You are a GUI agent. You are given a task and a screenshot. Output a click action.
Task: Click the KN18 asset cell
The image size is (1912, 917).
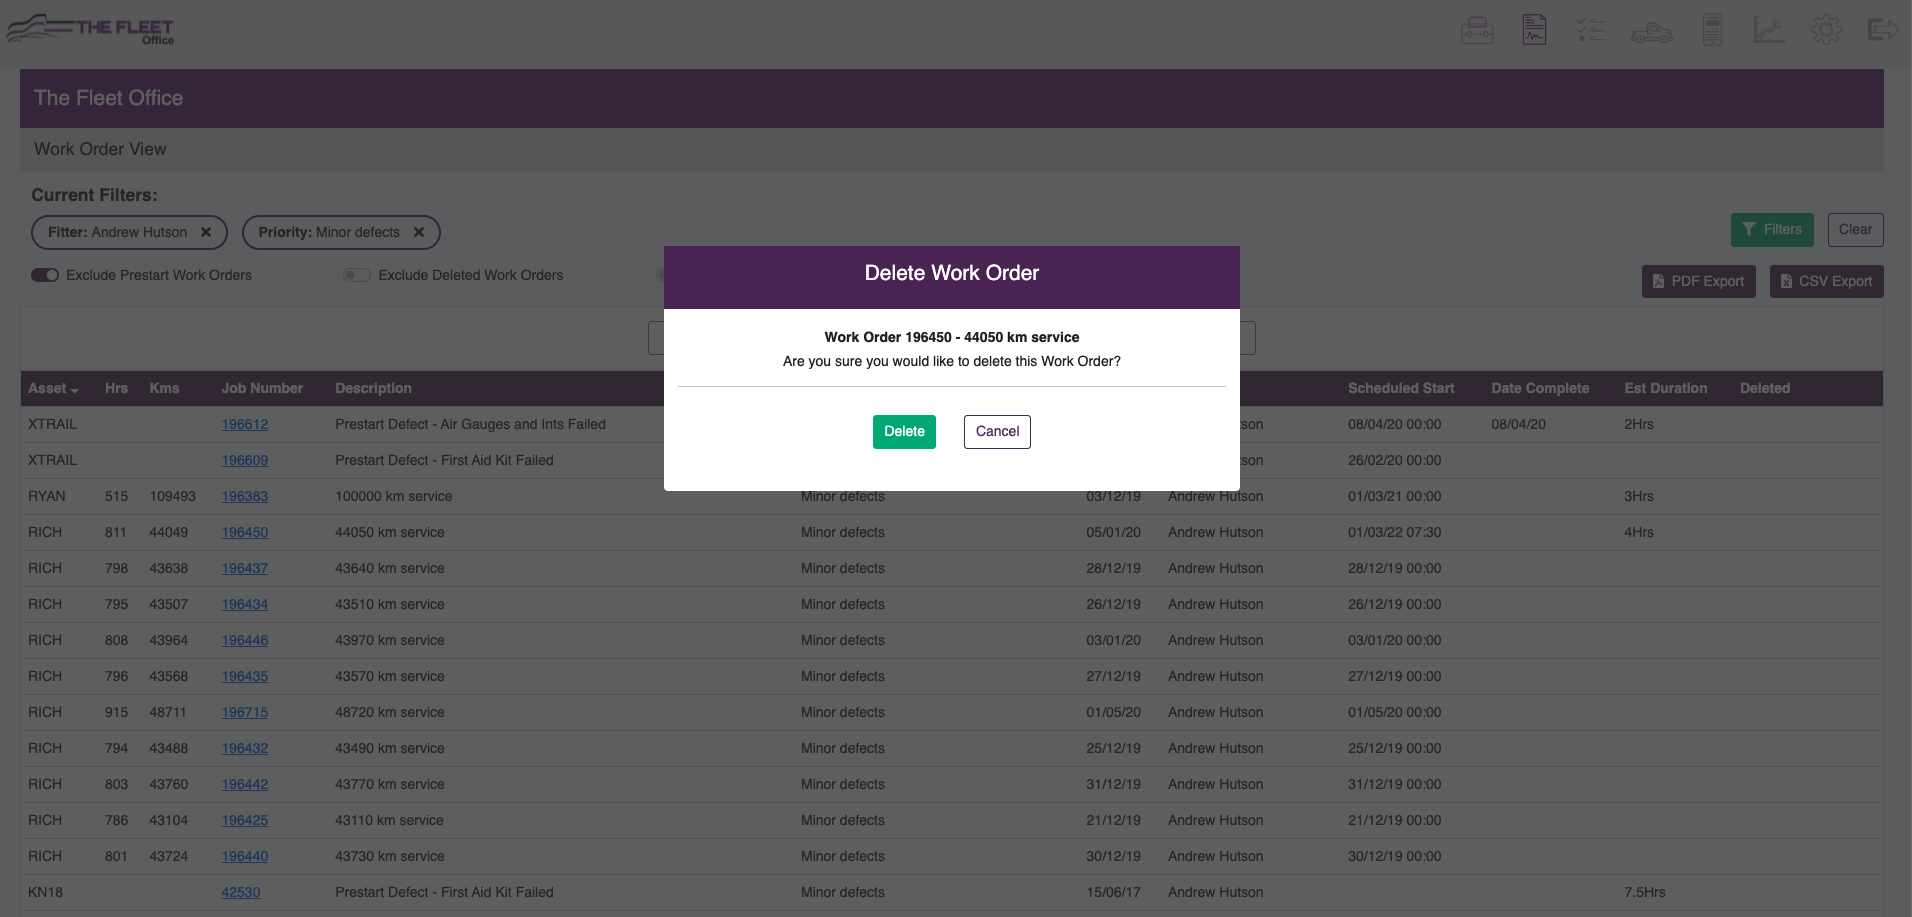45,892
